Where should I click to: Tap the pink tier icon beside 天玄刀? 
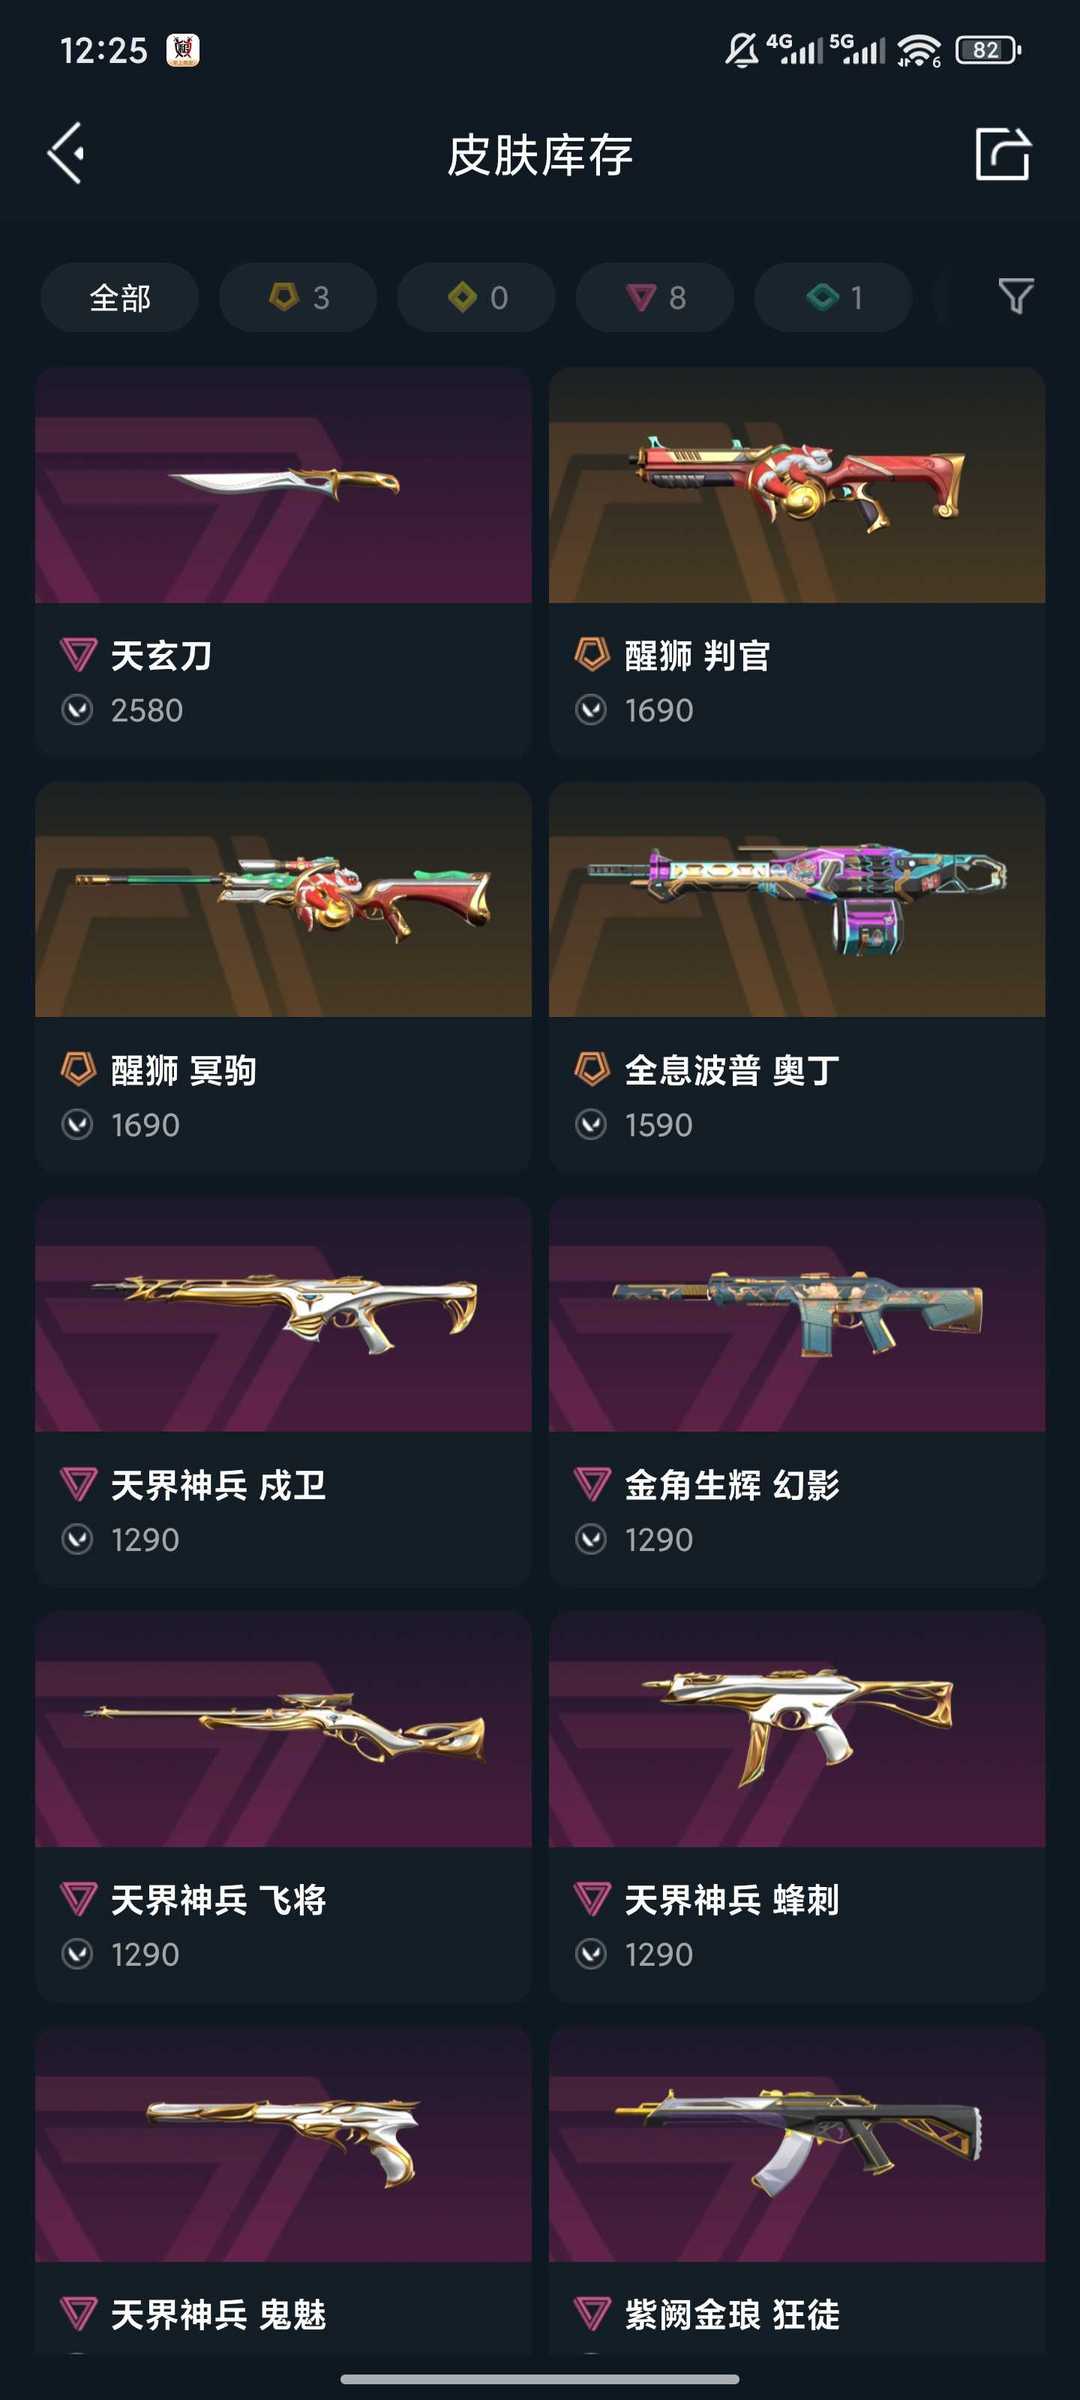pyautogui.click(x=79, y=656)
